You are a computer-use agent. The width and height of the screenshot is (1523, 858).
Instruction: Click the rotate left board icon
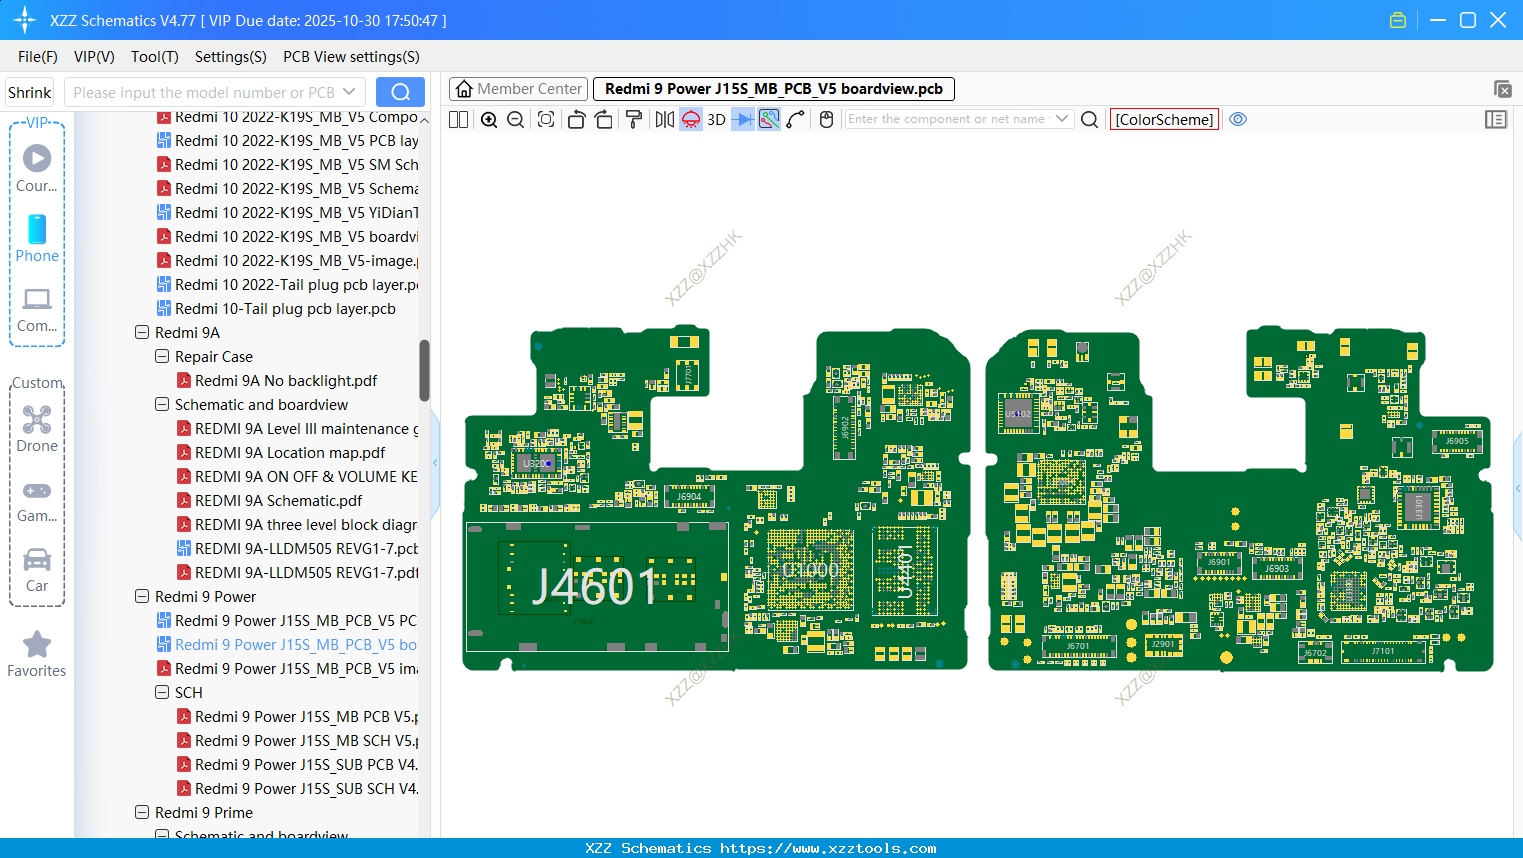576,119
